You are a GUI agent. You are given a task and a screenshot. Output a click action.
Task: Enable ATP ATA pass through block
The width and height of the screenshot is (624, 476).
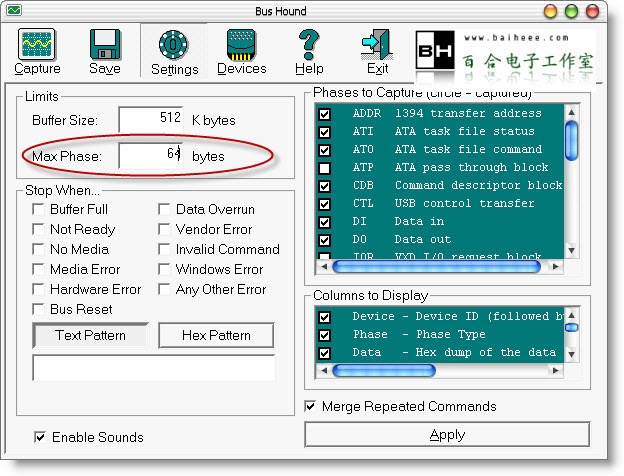[325, 168]
